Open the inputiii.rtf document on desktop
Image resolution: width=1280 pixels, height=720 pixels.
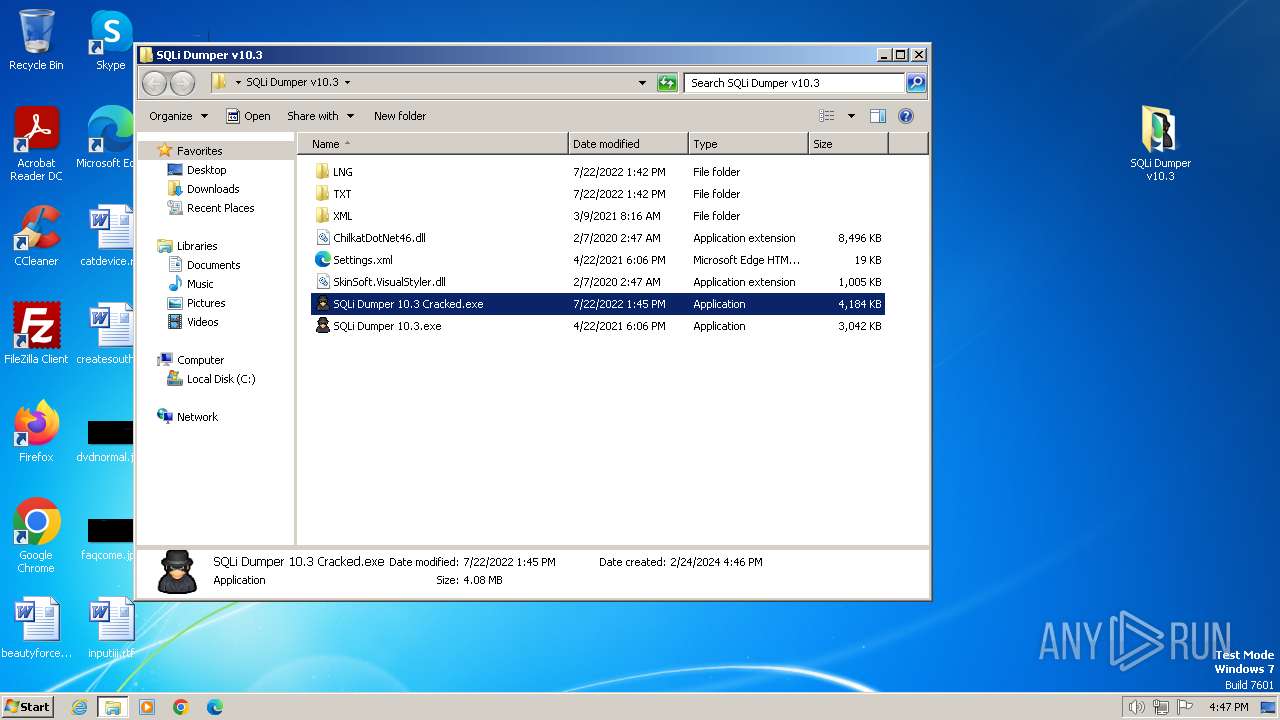click(x=110, y=628)
